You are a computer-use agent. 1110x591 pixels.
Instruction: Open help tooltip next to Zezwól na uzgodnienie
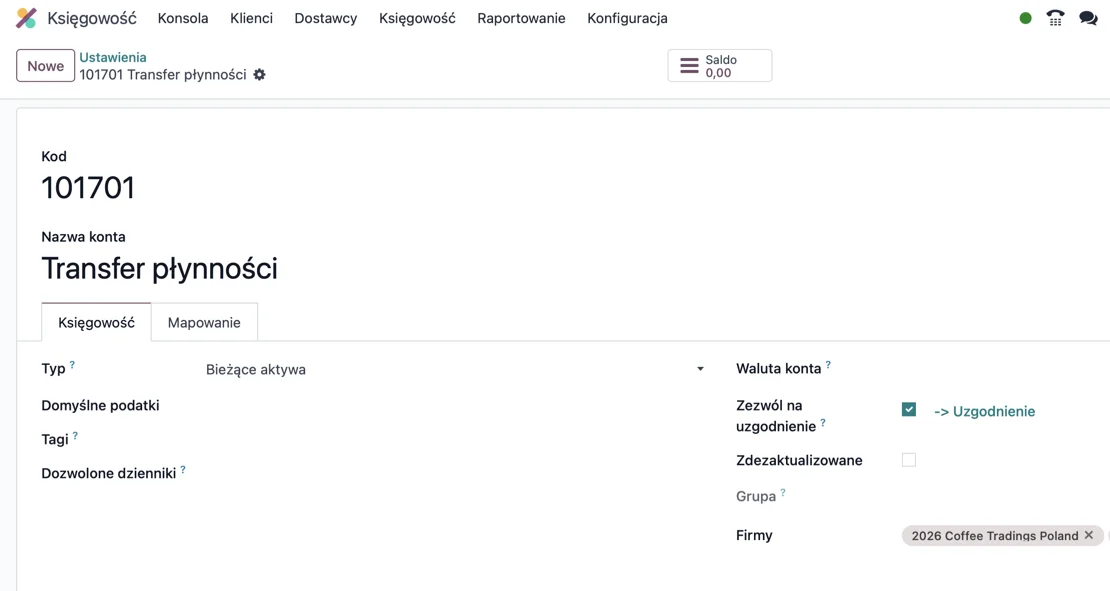point(823,423)
